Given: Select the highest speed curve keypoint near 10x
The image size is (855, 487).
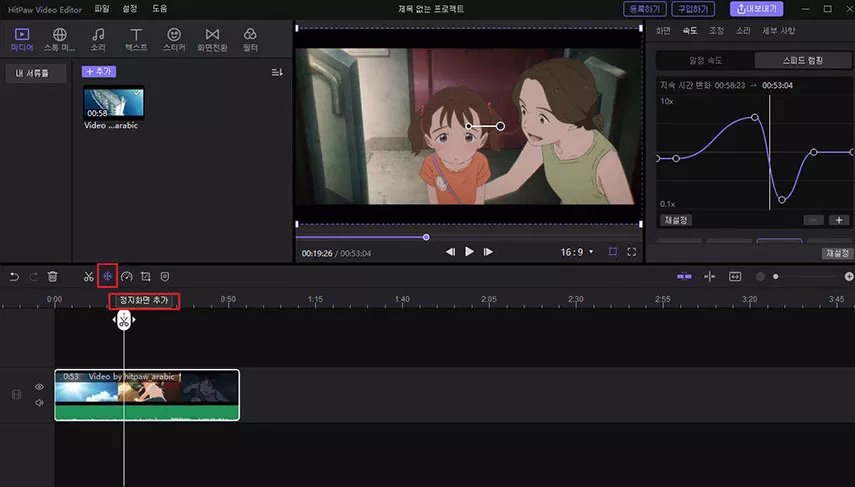Looking at the screenshot, I should point(755,117).
